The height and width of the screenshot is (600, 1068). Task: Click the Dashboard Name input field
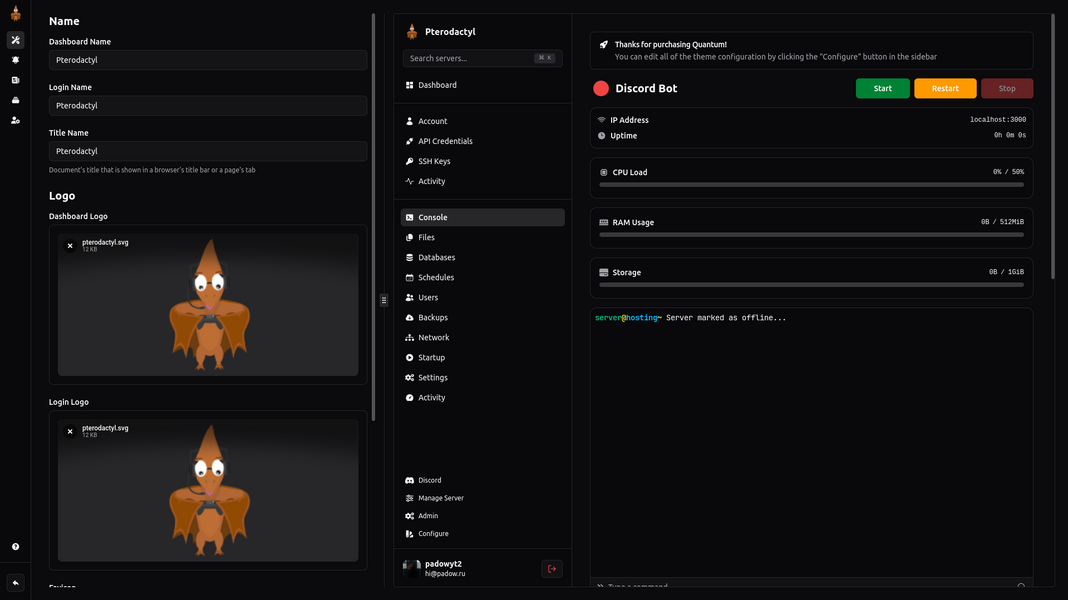(208, 60)
